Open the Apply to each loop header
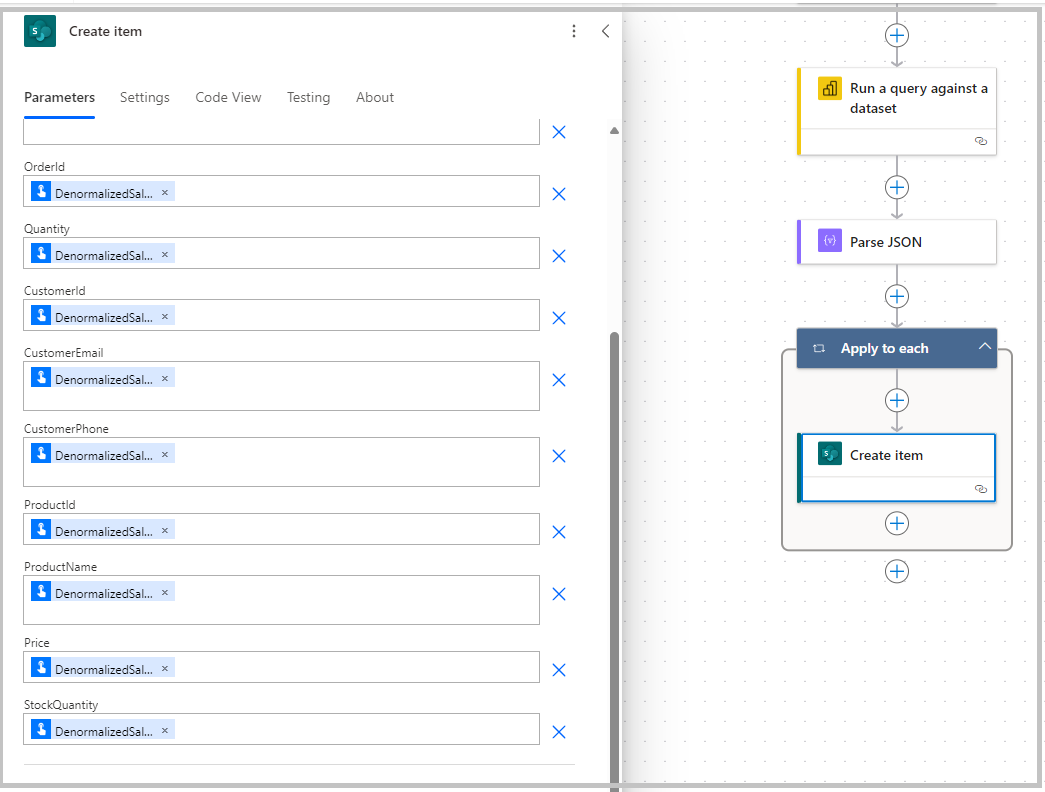The height and width of the screenshot is (792, 1045). point(897,348)
